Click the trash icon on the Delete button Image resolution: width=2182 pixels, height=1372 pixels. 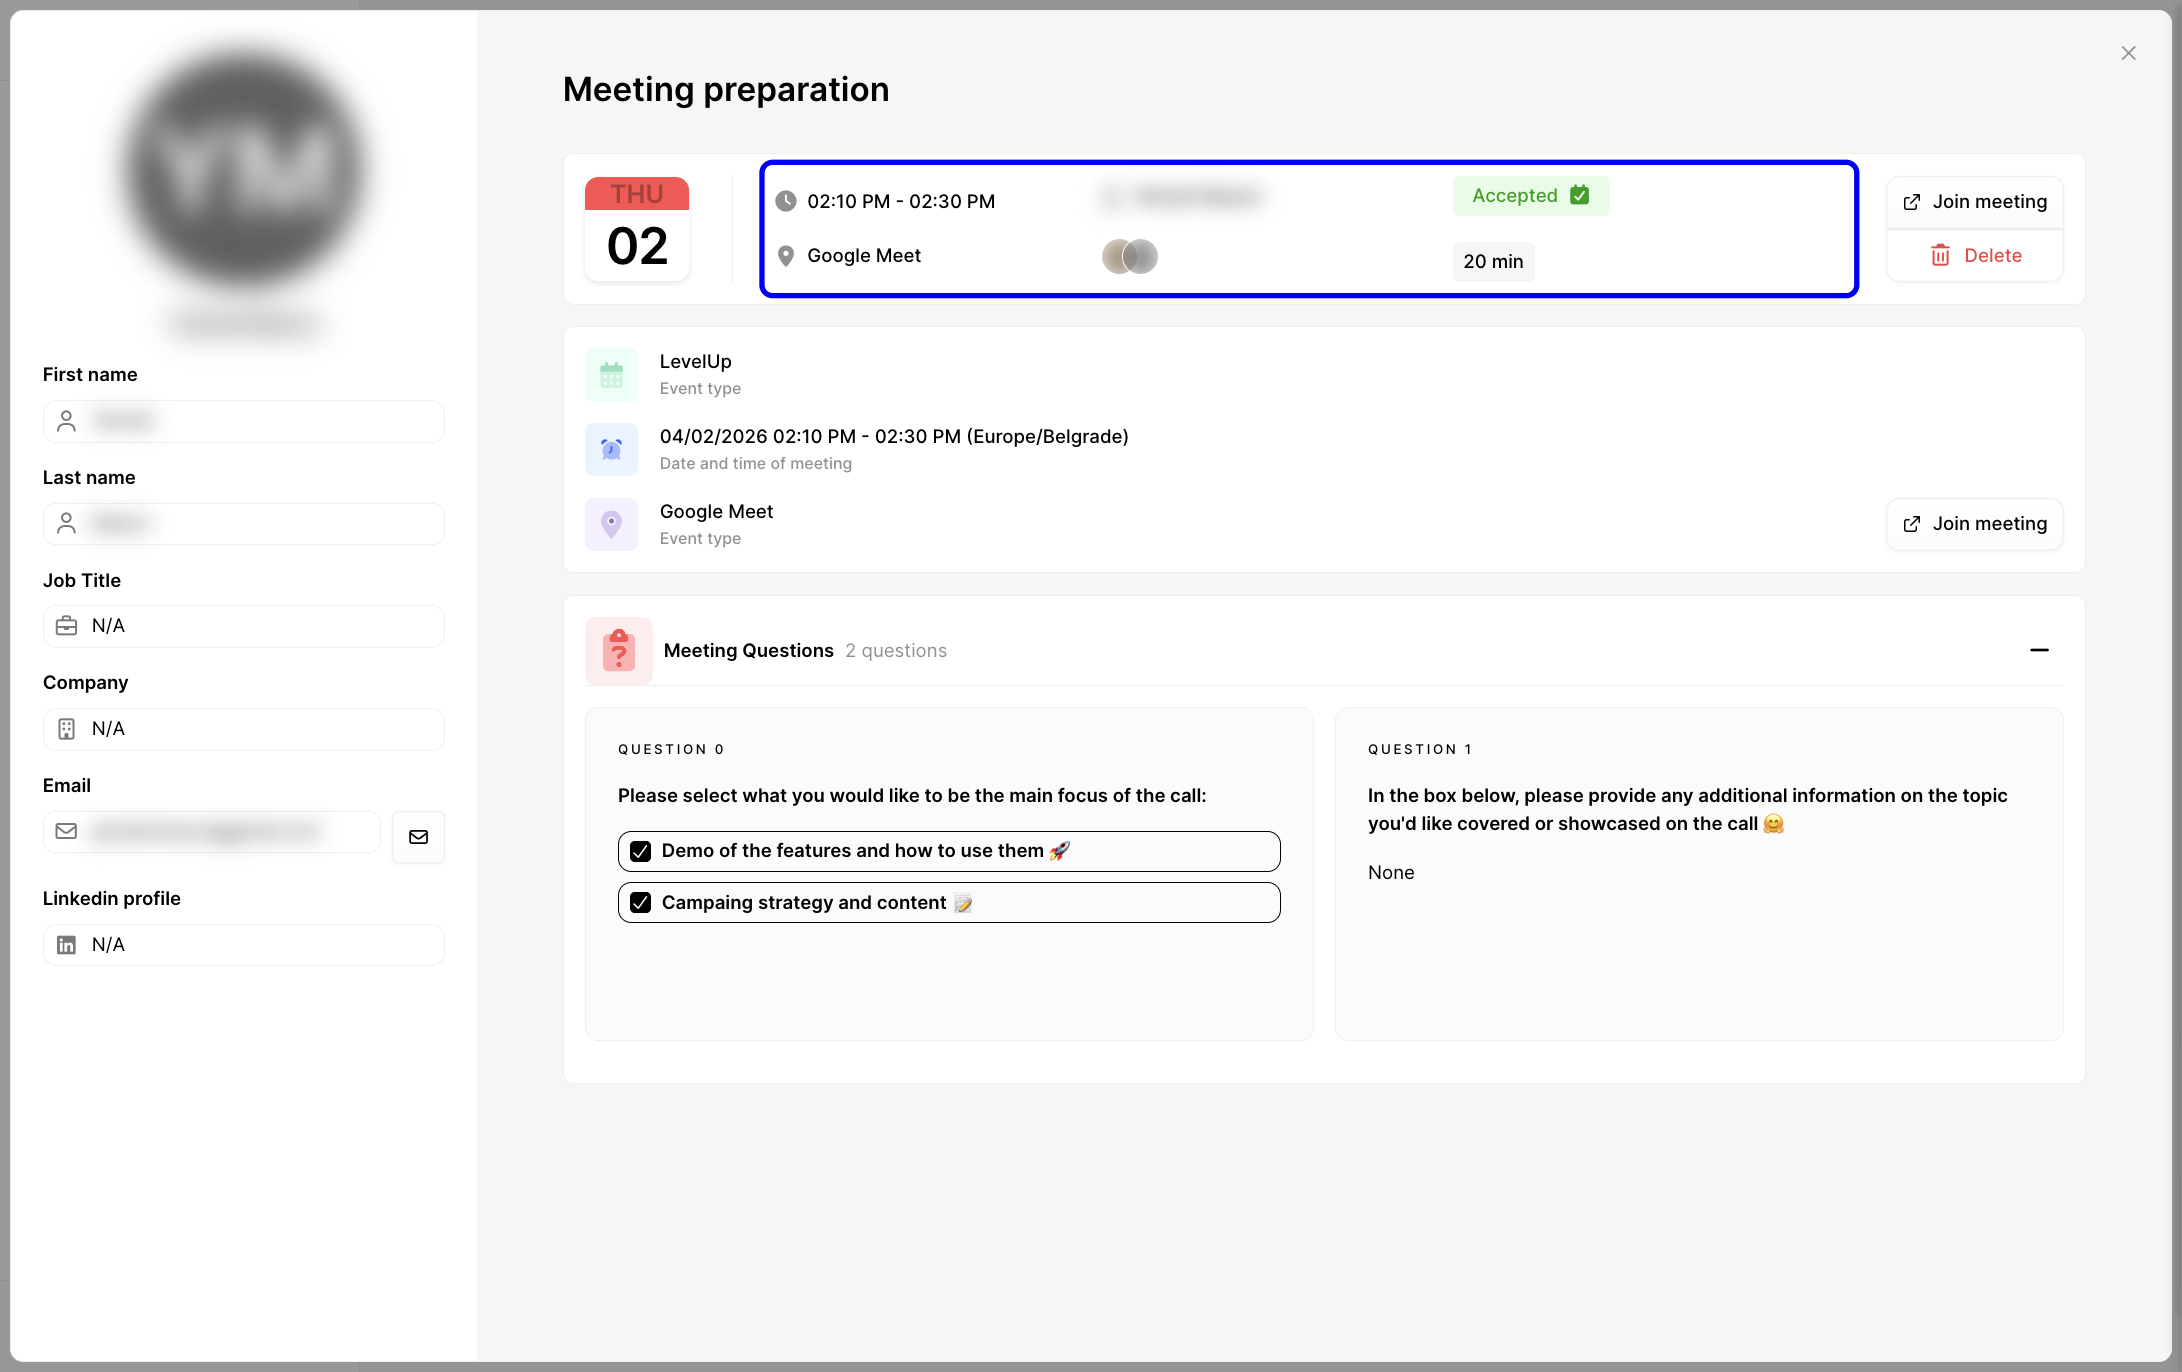tap(1940, 255)
